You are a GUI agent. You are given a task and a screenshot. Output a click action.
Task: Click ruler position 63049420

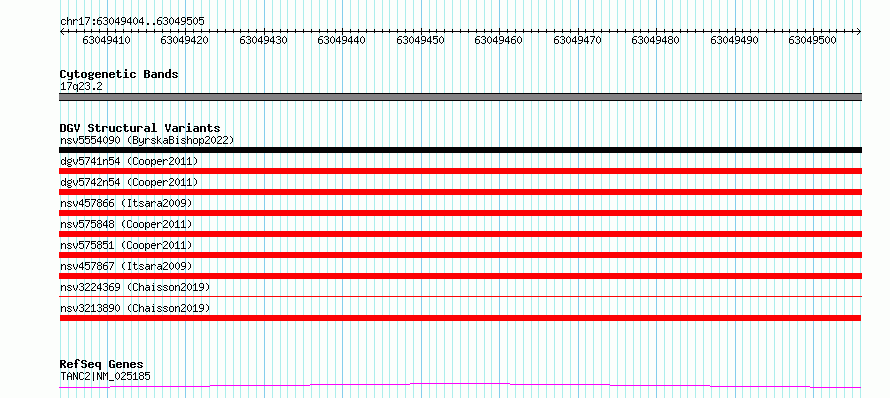pyautogui.click(x=185, y=40)
